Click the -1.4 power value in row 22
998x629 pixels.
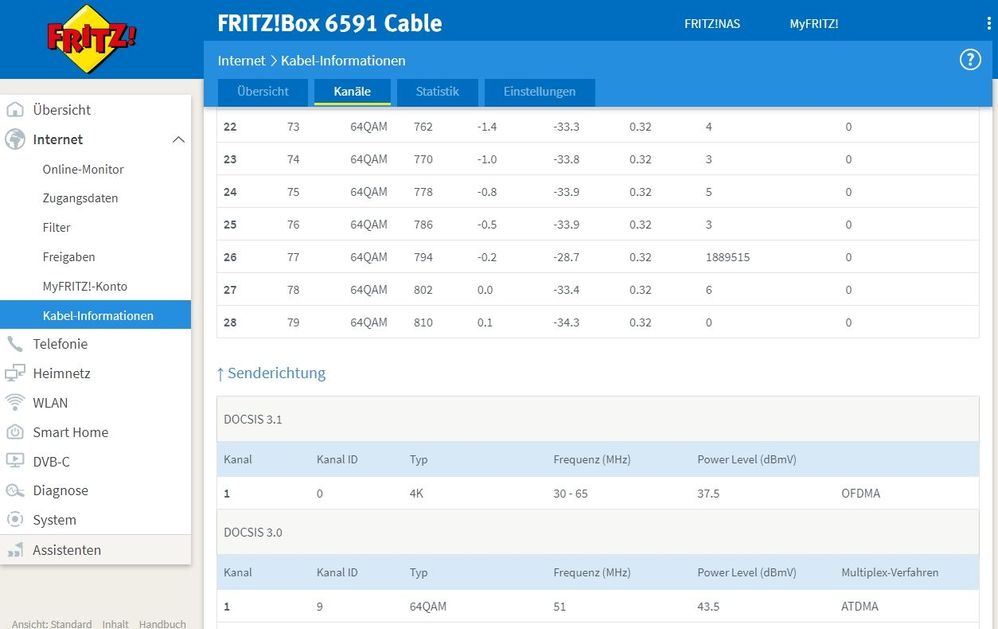pyautogui.click(x=487, y=127)
